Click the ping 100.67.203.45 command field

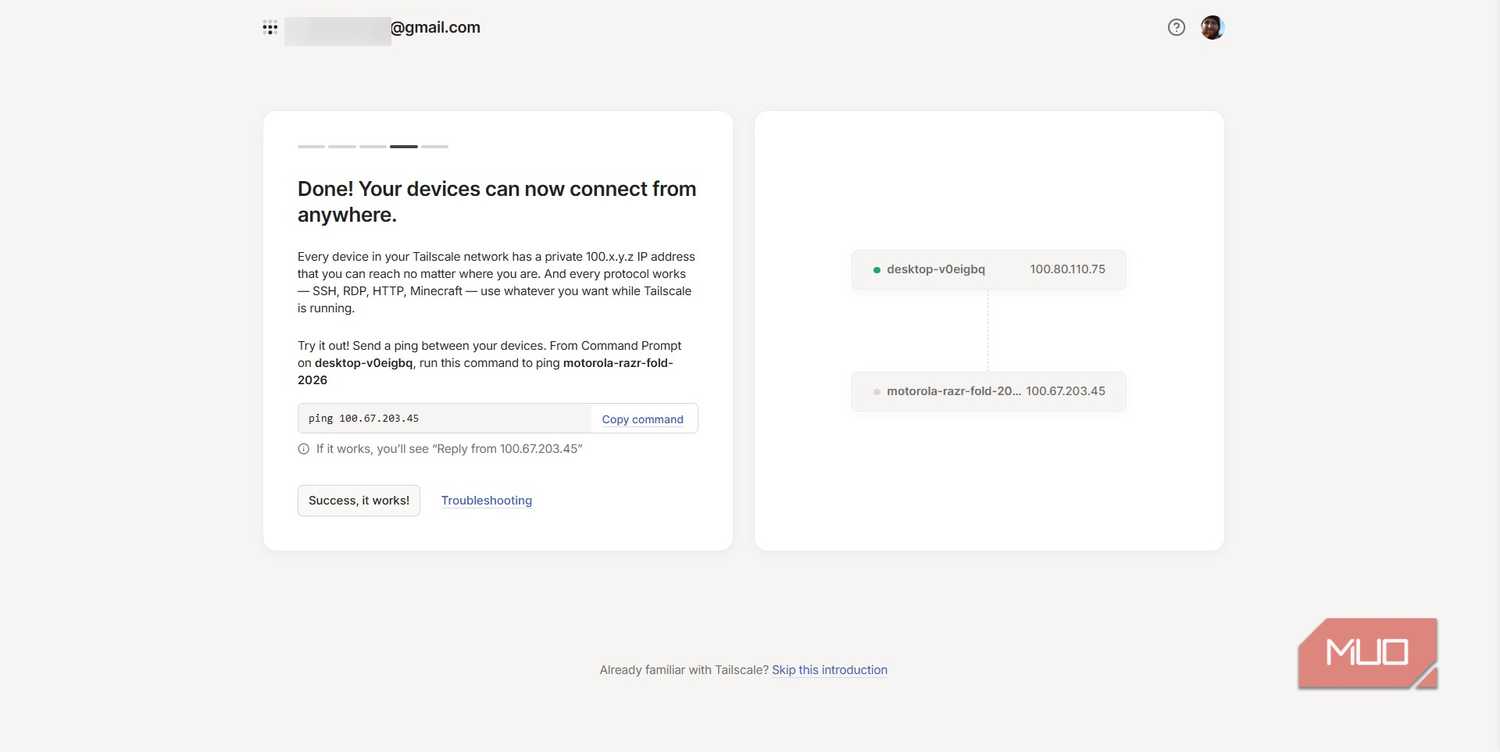[x=444, y=418]
